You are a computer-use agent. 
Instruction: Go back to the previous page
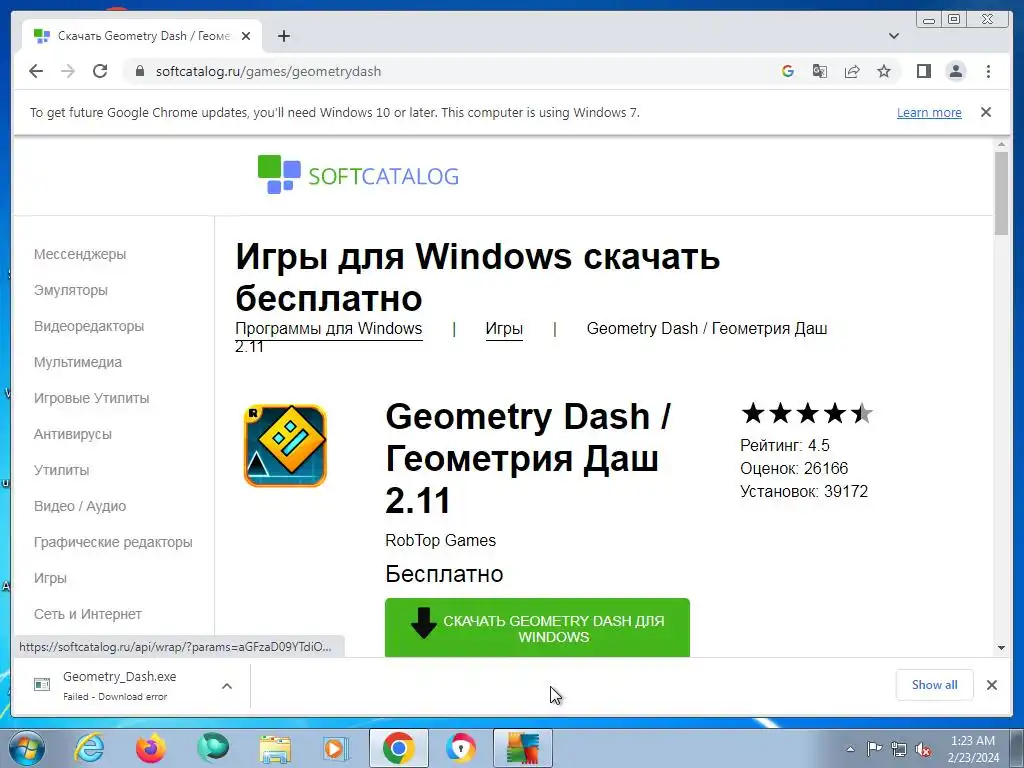pos(36,71)
